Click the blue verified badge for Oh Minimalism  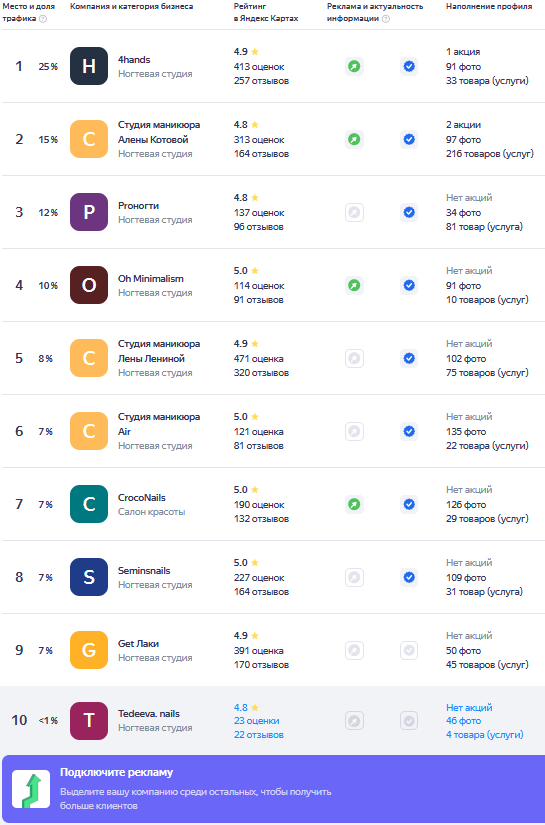click(x=409, y=286)
